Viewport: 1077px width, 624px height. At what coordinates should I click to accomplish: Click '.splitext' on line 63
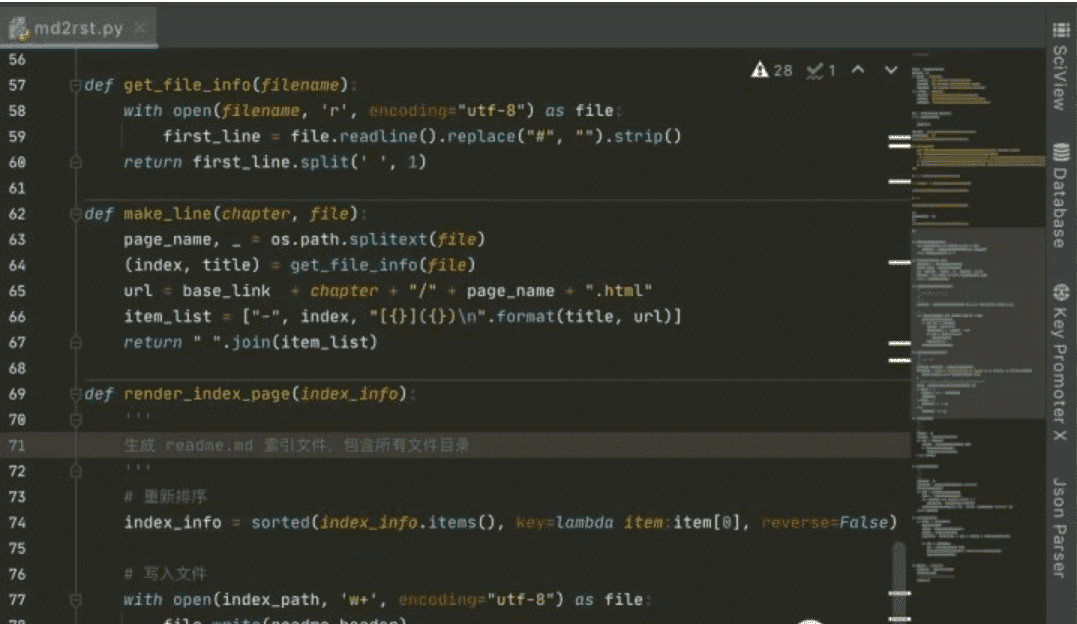pyautogui.click(x=383, y=240)
